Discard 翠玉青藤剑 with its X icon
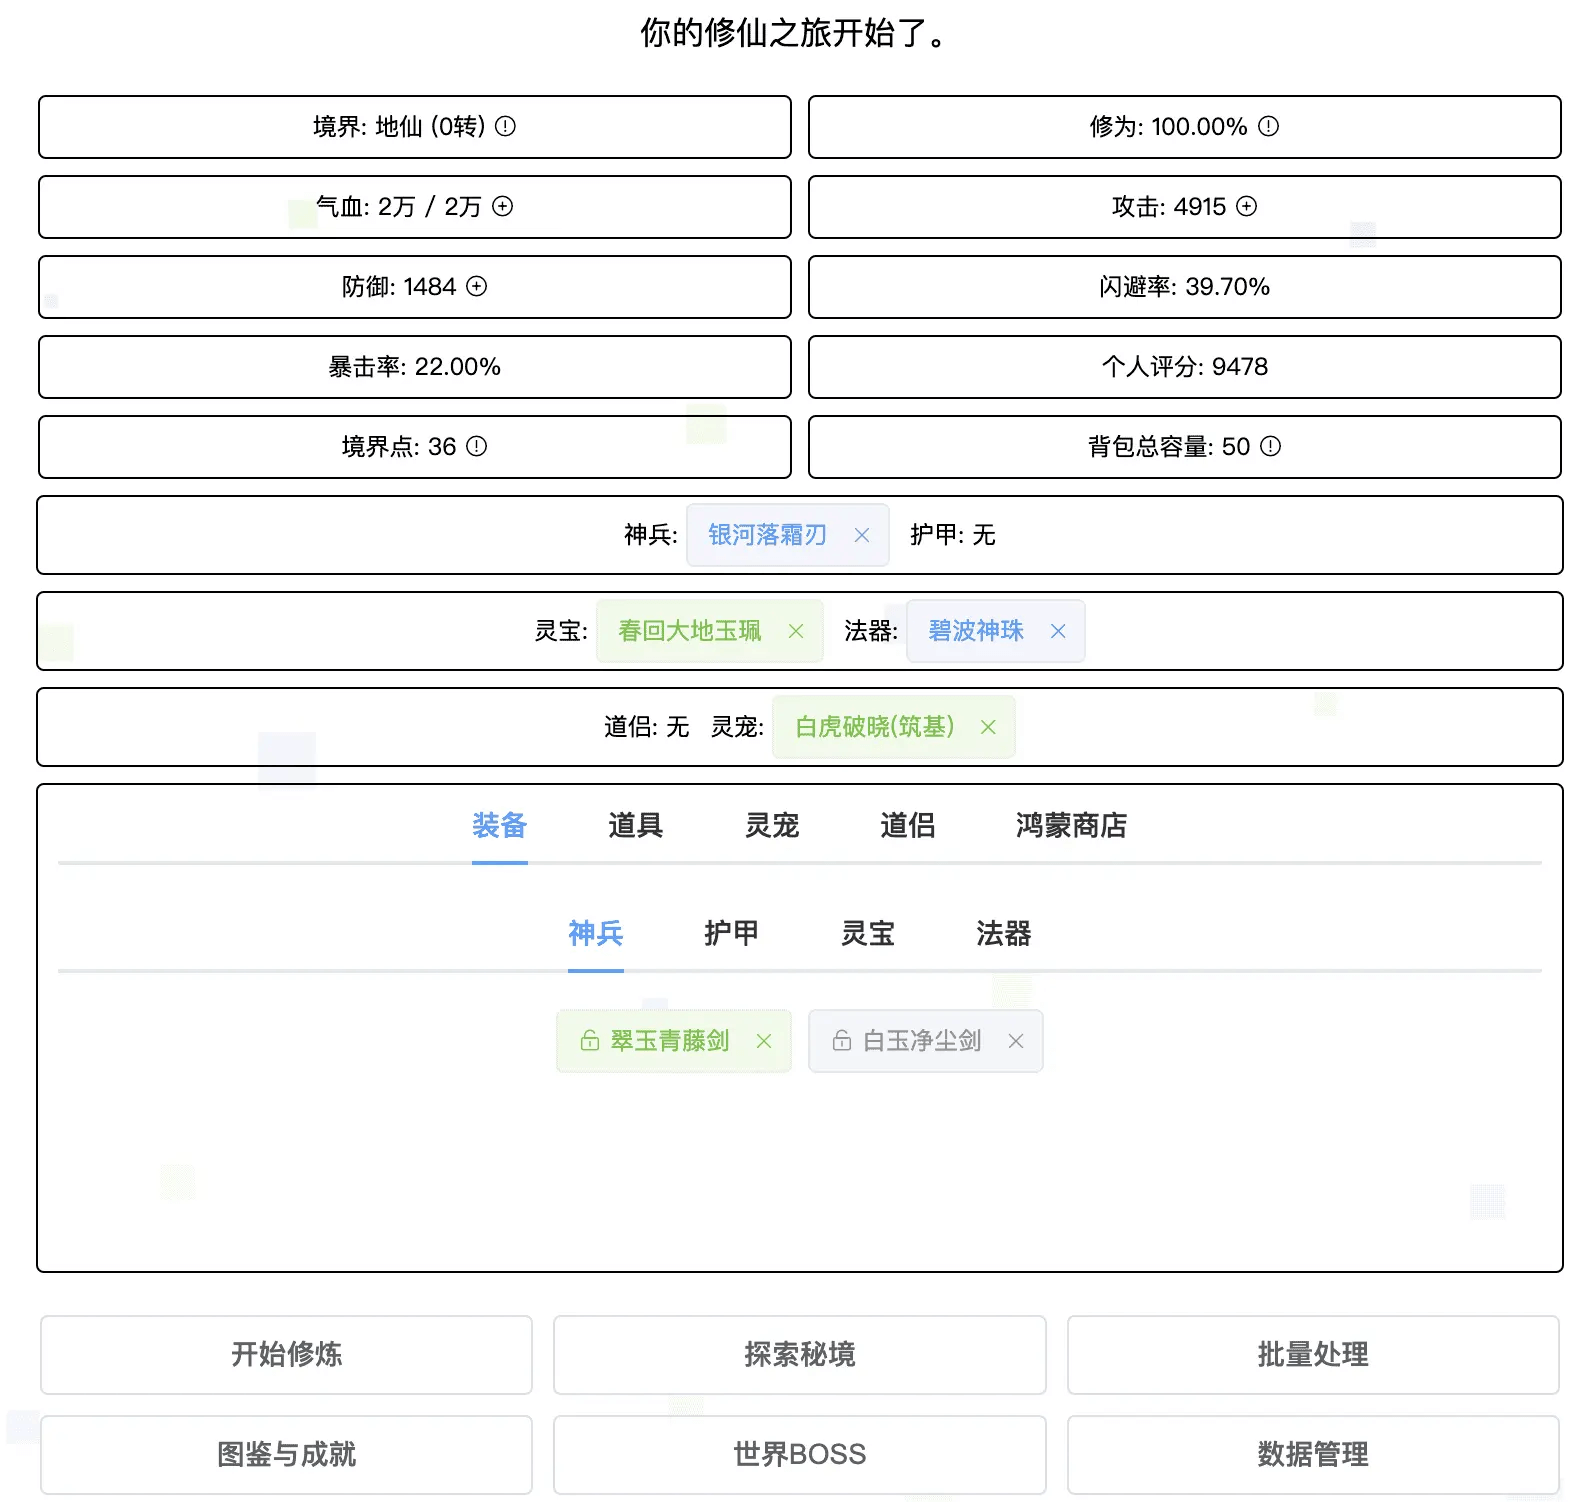 click(x=764, y=1041)
